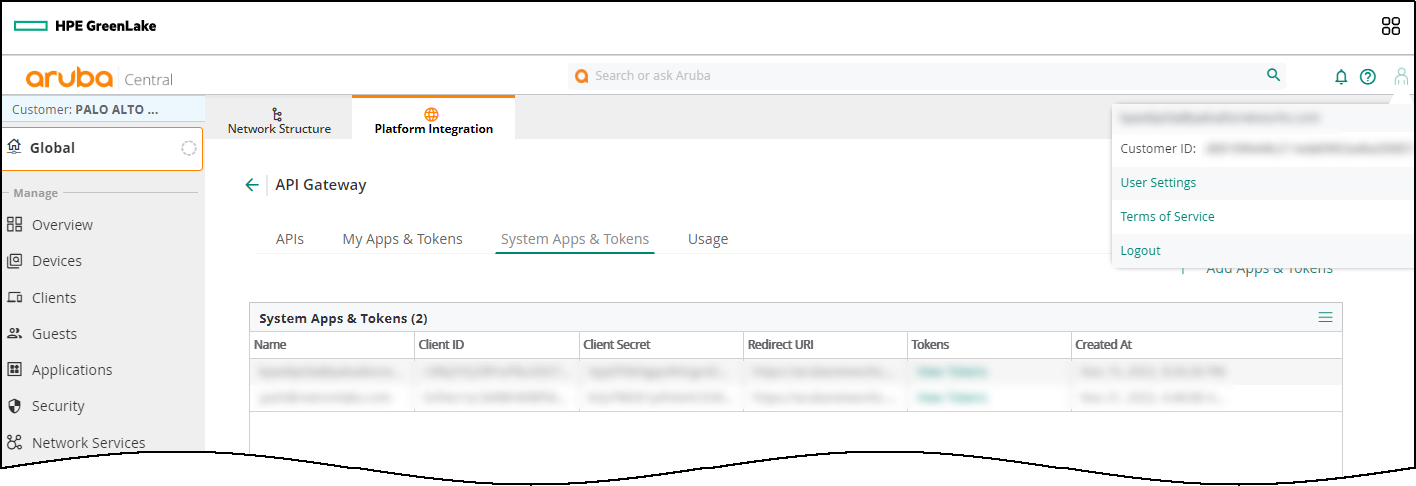
Task: Click the Created At column header
Action: pyautogui.click(x=1104, y=345)
